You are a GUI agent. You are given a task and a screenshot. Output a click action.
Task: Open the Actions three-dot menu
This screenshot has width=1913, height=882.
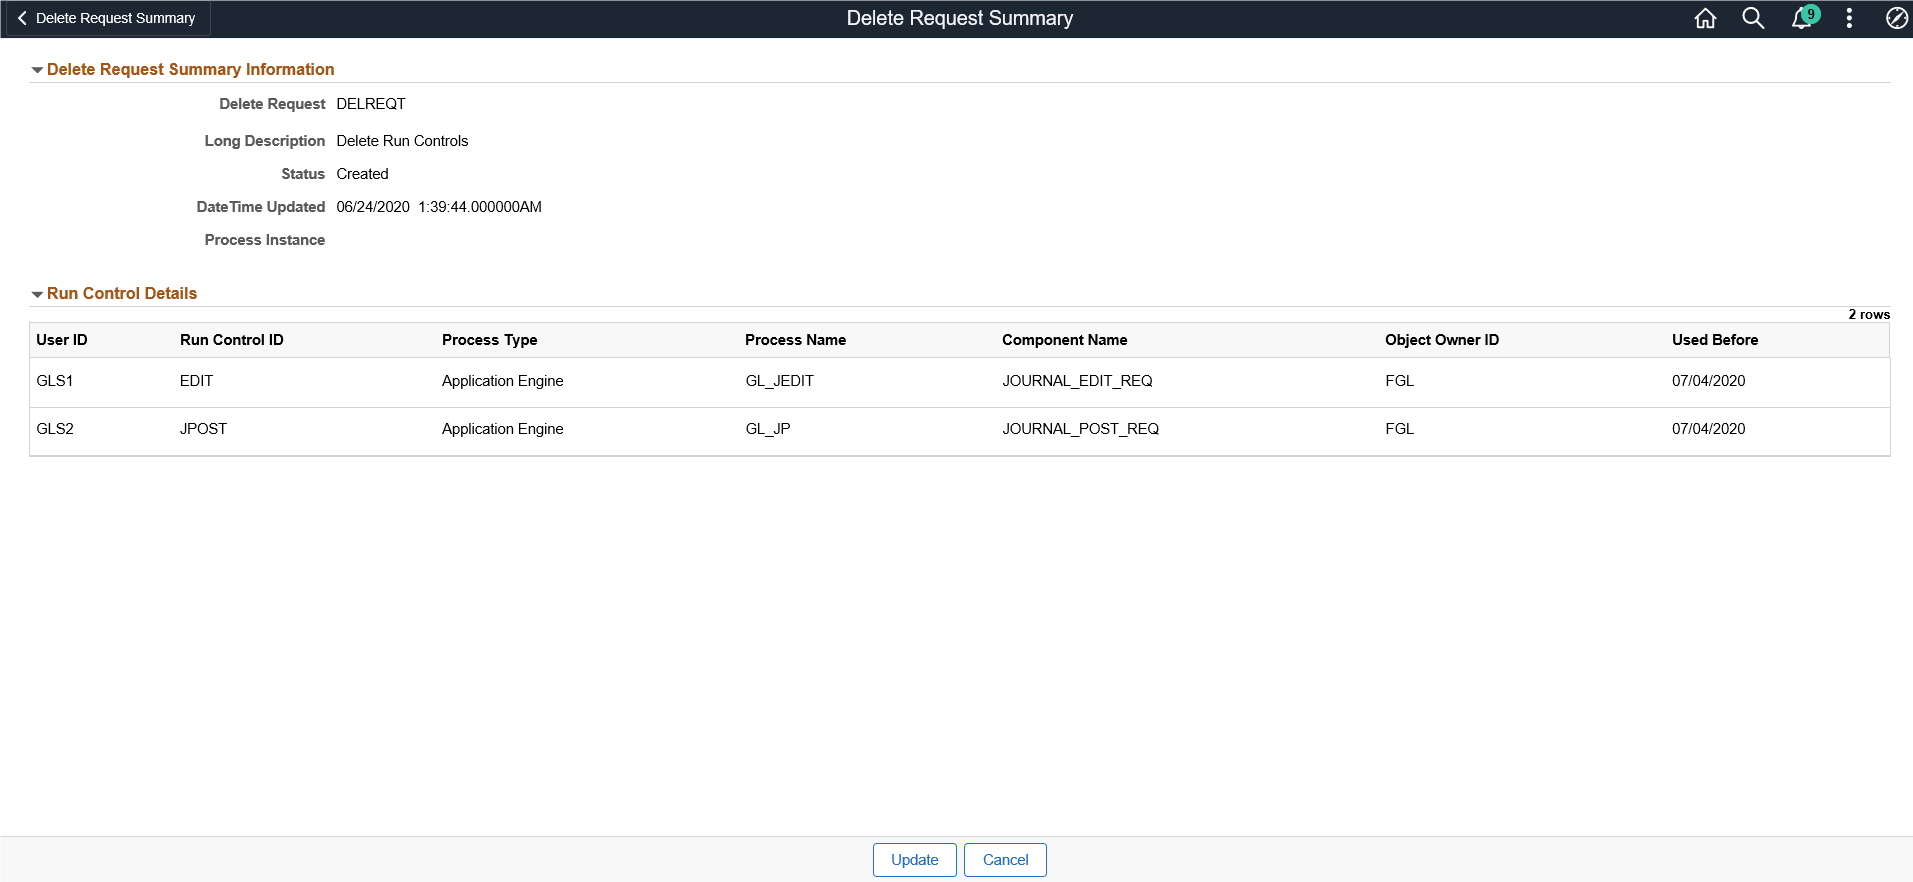click(x=1849, y=18)
